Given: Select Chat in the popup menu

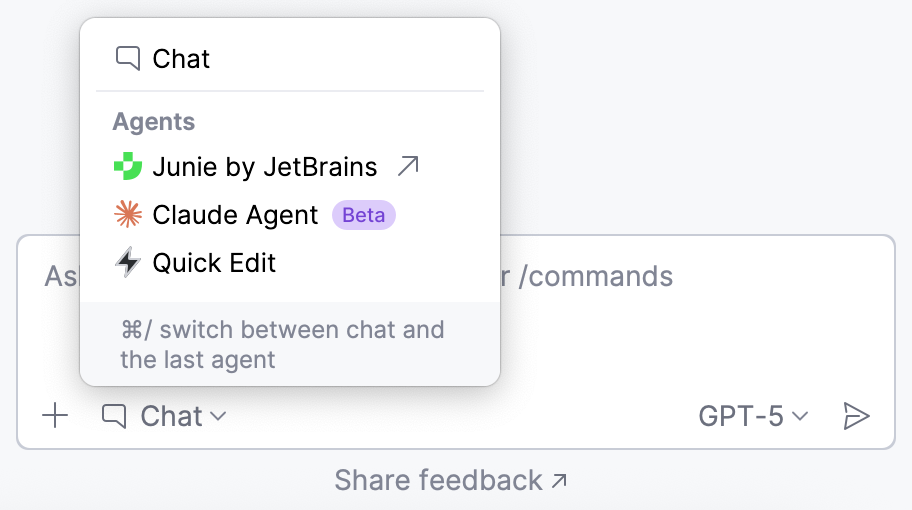Looking at the screenshot, I should click(181, 59).
